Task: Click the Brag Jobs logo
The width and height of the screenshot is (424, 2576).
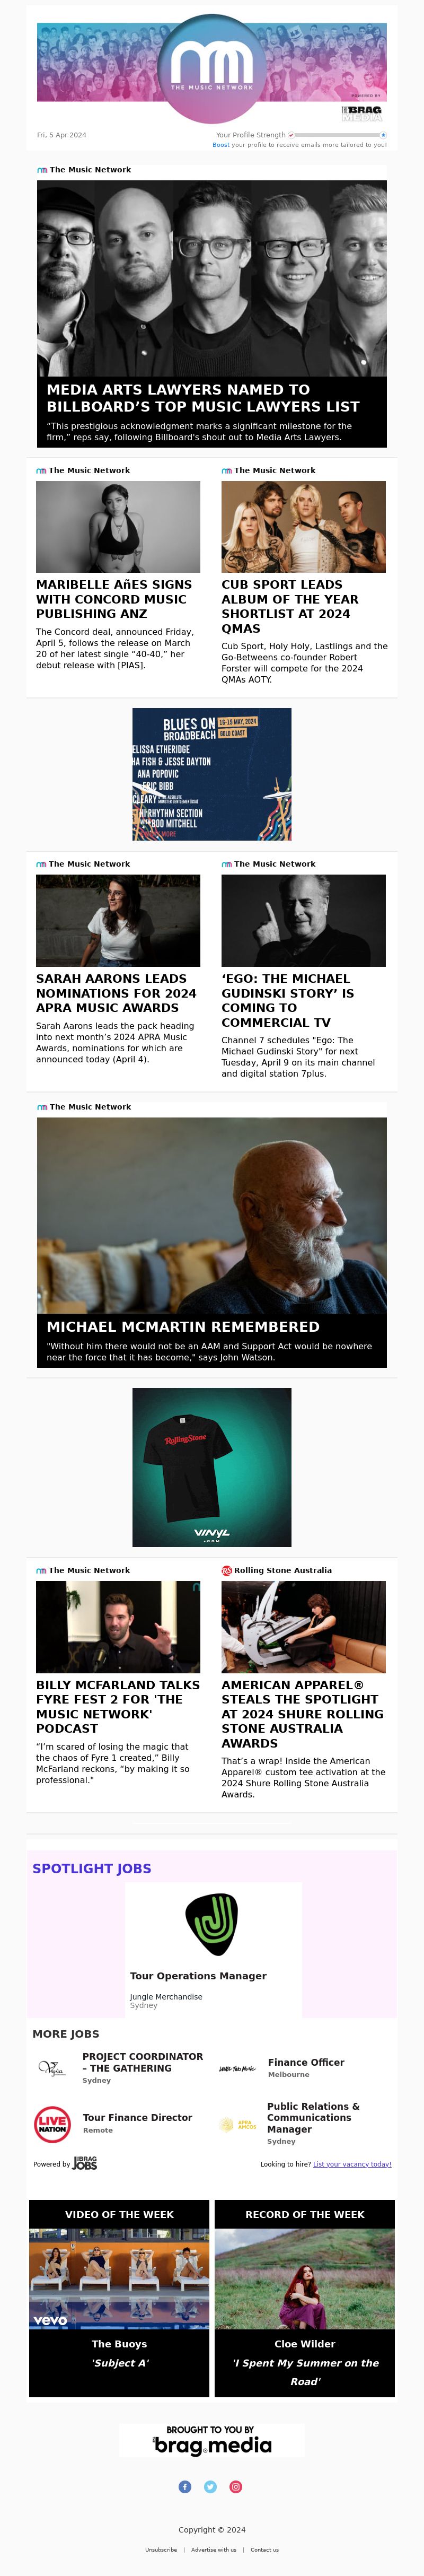Action: tap(85, 2163)
